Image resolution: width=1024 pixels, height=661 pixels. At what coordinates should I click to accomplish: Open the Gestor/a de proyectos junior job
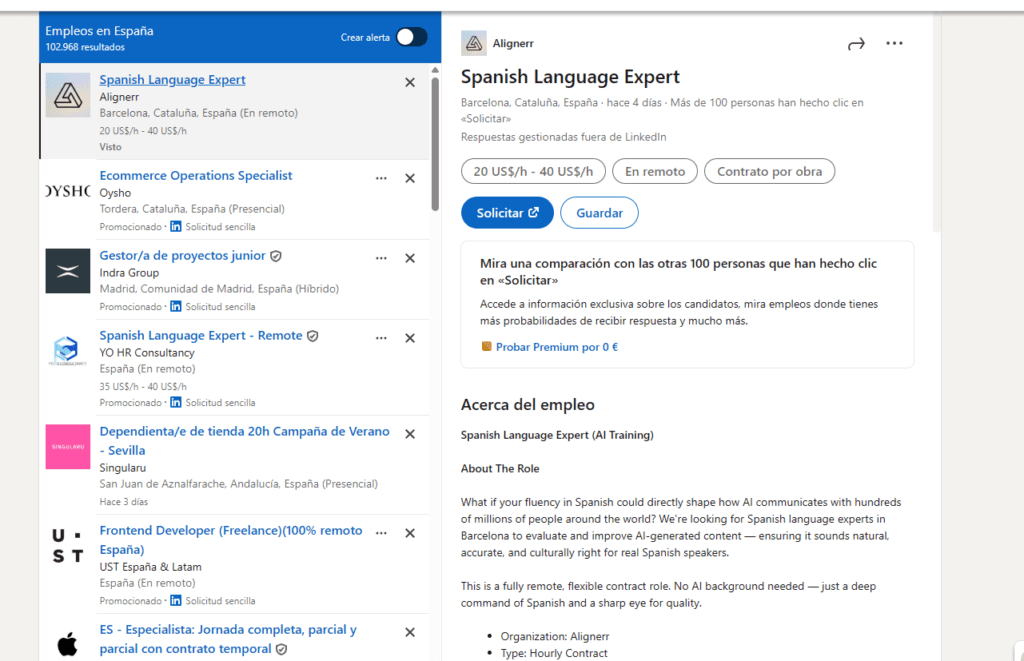click(x=183, y=255)
